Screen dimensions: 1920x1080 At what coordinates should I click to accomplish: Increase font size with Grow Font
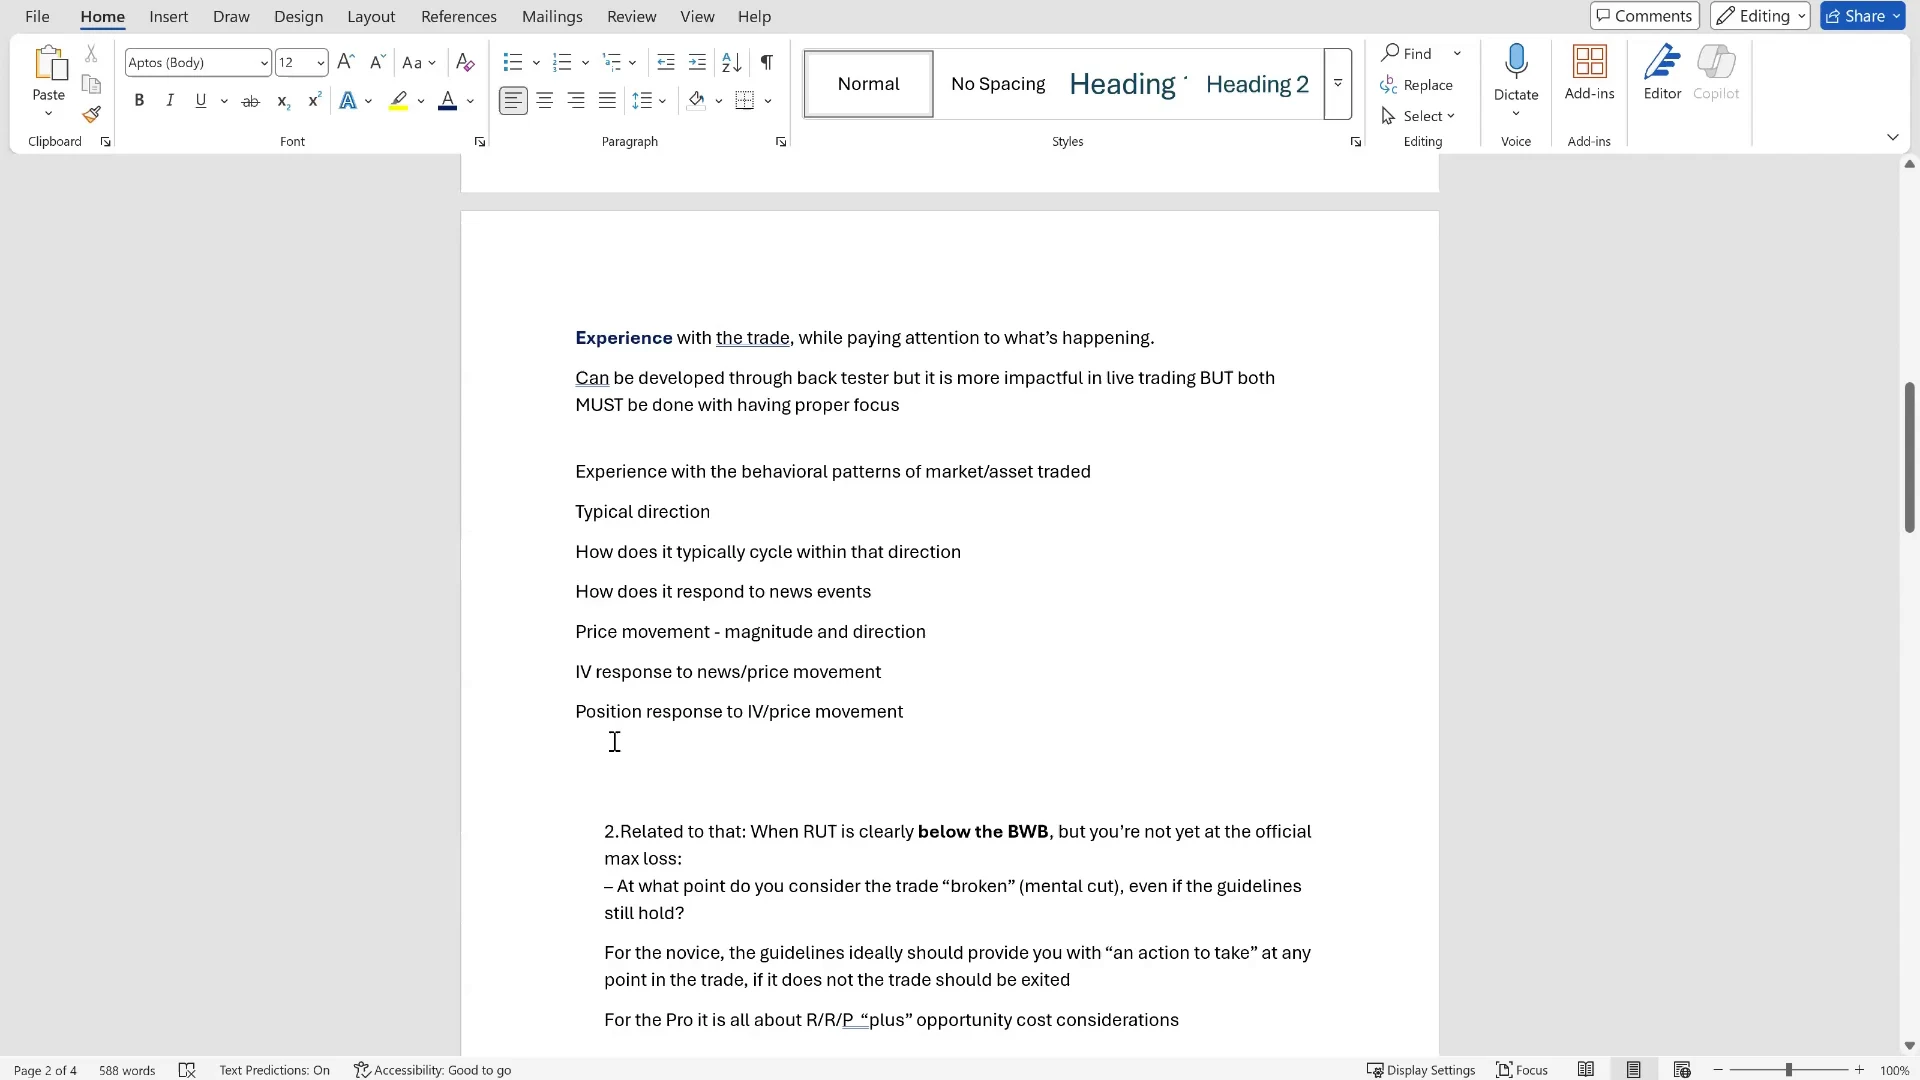pyautogui.click(x=346, y=62)
